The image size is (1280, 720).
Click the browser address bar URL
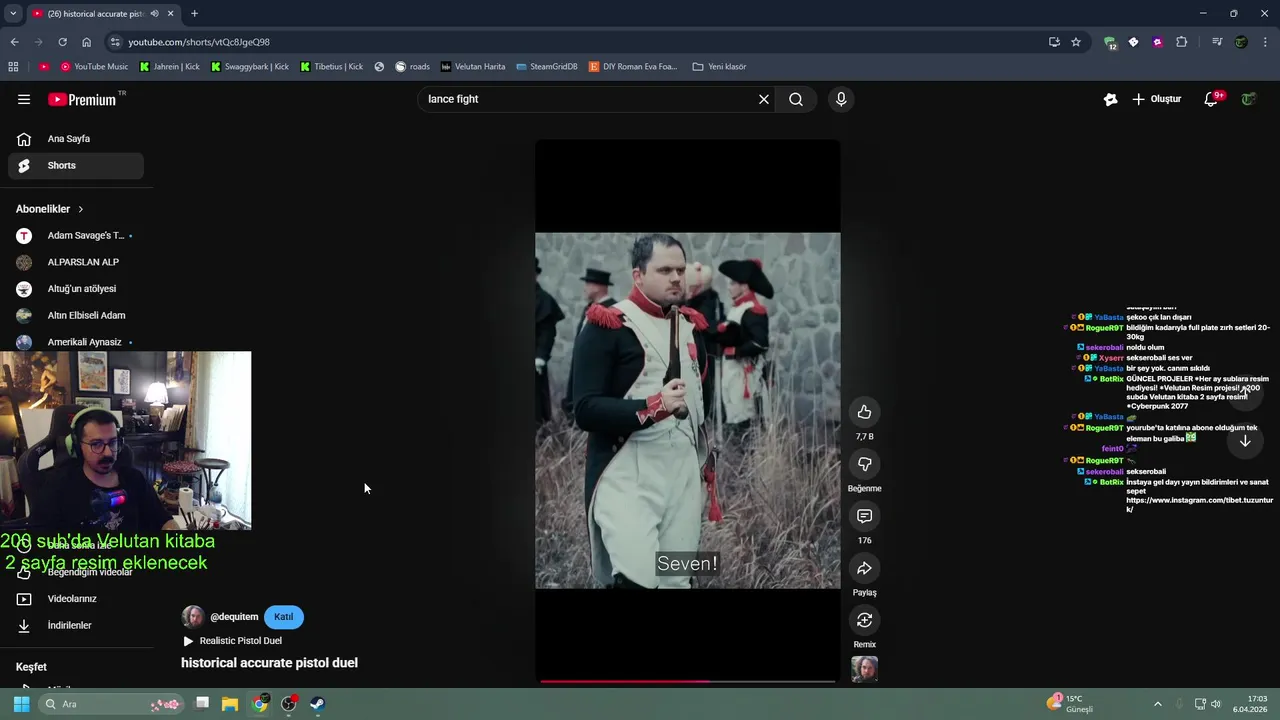198,42
